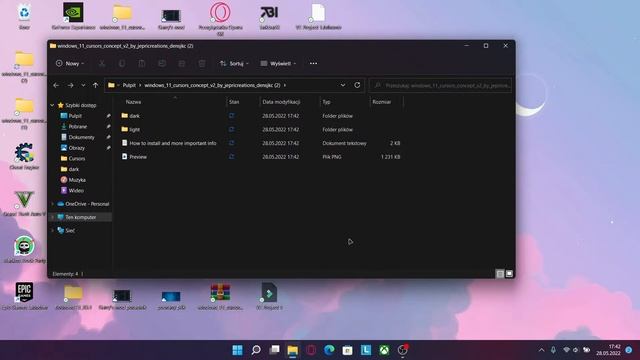Select the Recycle Bin desktop icon

[24, 16]
